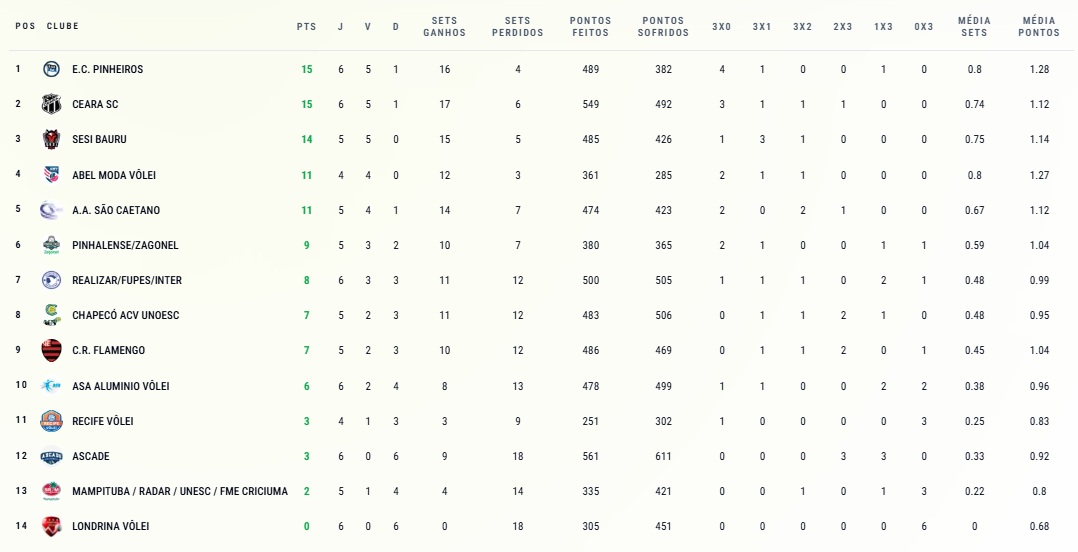Click the Londrina Vôlei logo
This screenshot has width=1078, height=552.
pos(51,526)
